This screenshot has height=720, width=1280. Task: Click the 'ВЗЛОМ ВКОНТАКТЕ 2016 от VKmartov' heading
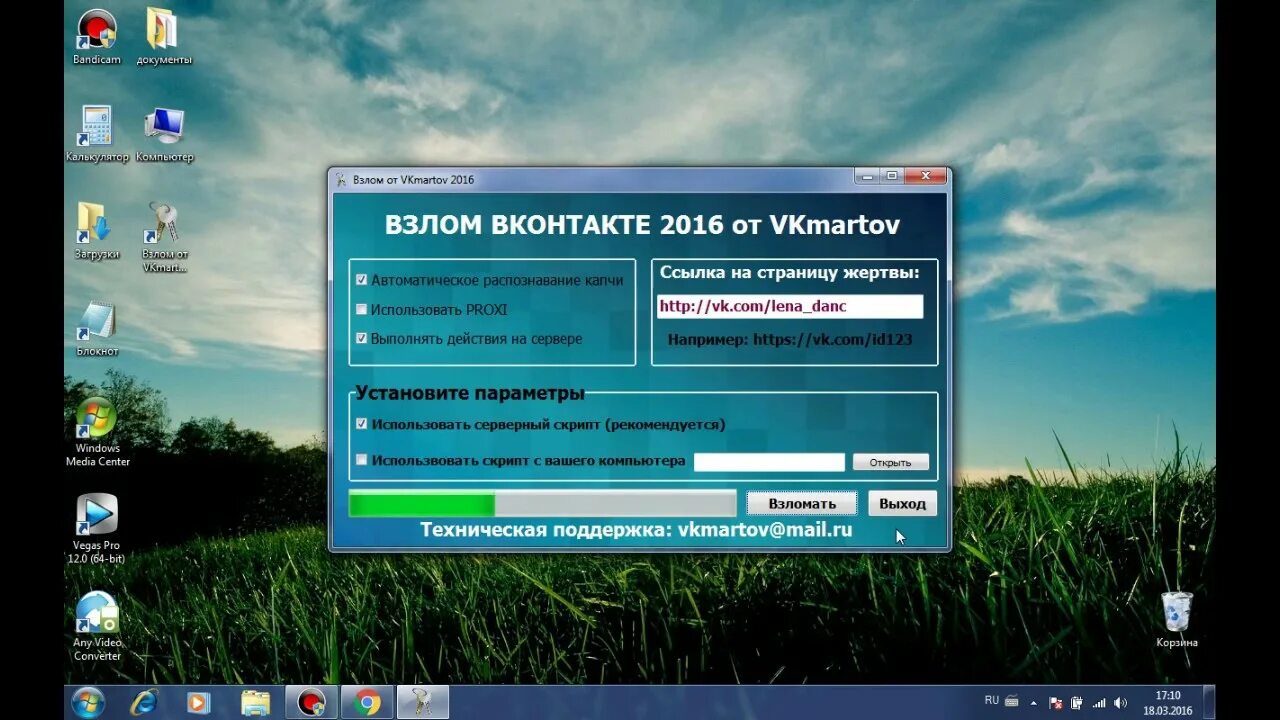click(642, 224)
